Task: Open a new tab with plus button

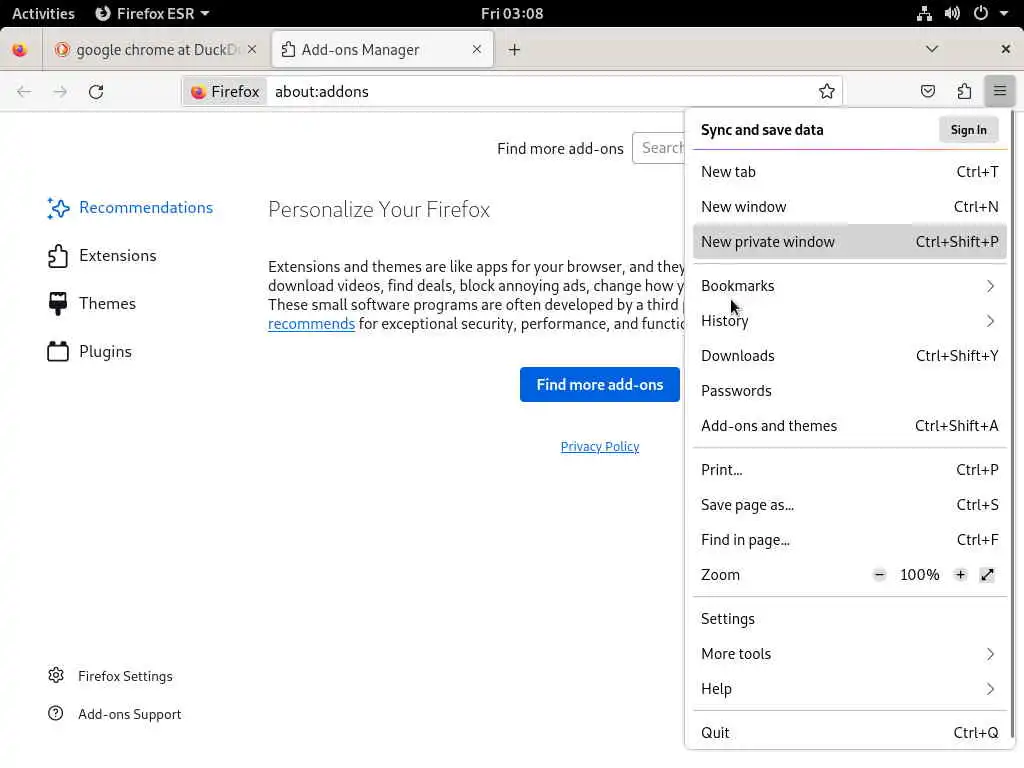Action: [515, 50]
